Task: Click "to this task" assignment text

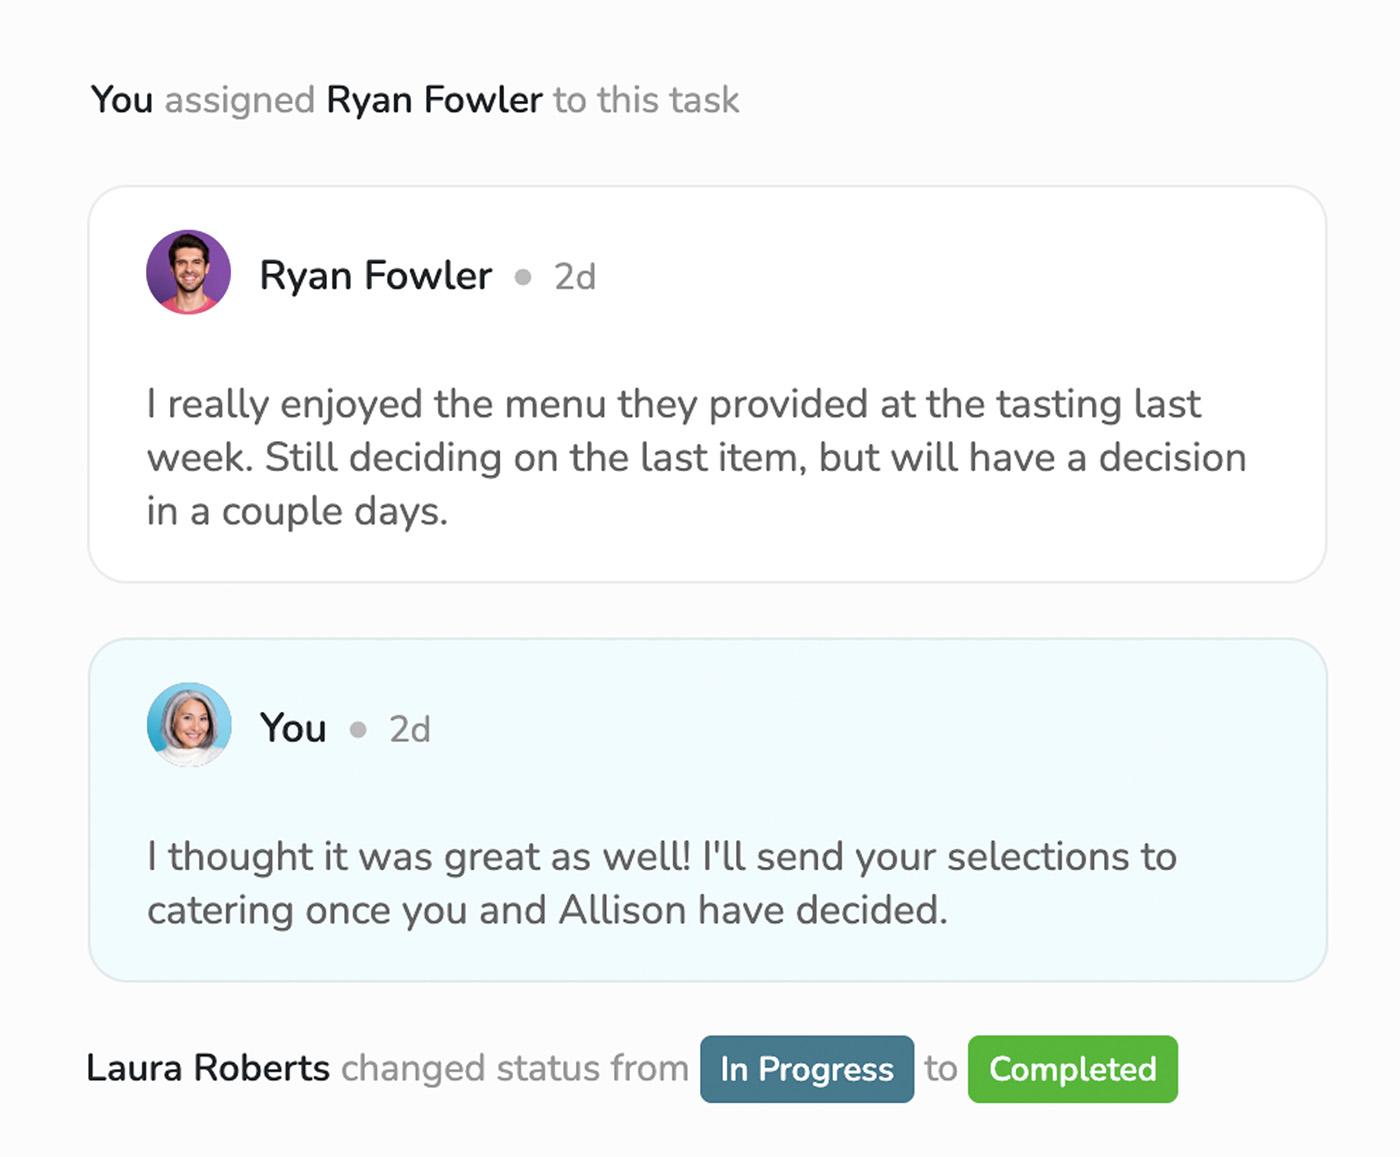Action: coord(646,100)
